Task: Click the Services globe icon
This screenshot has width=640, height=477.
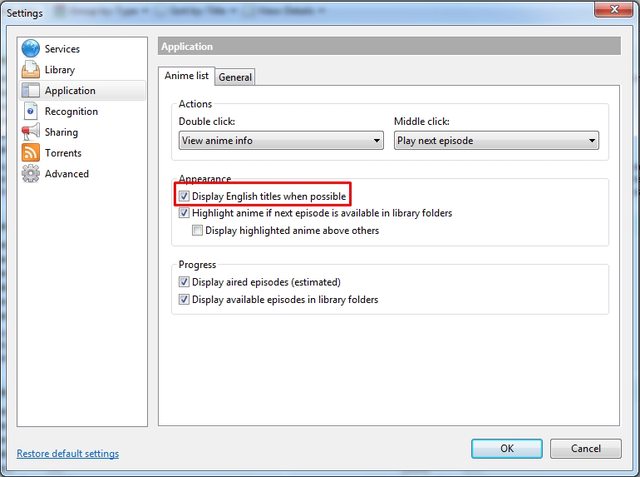Action: (30, 49)
